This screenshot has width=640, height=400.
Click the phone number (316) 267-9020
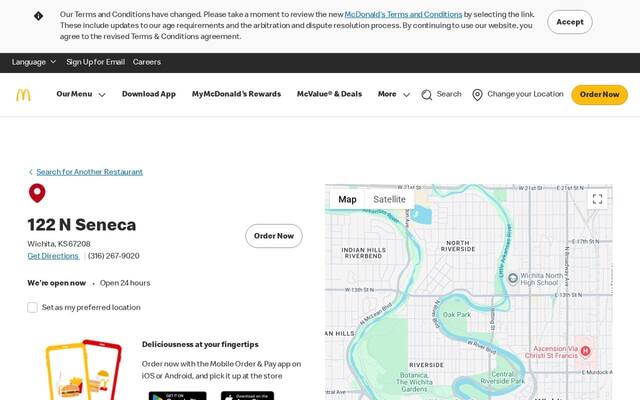click(113, 256)
